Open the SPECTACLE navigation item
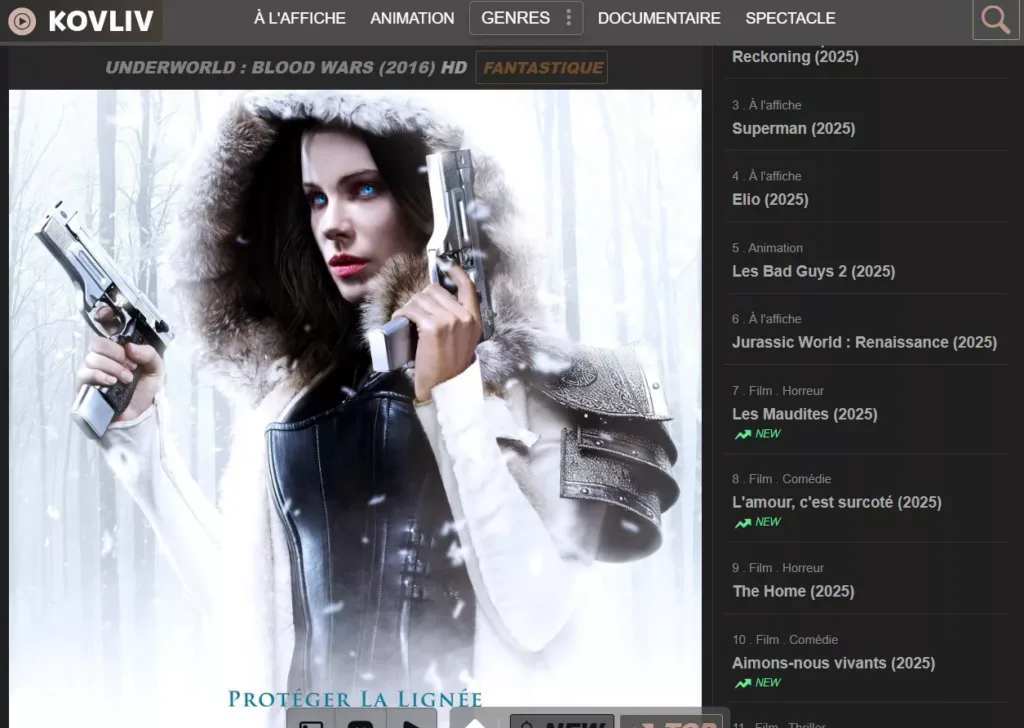The height and width of the screenshot is (728, 1024). [x=790, y=18]
